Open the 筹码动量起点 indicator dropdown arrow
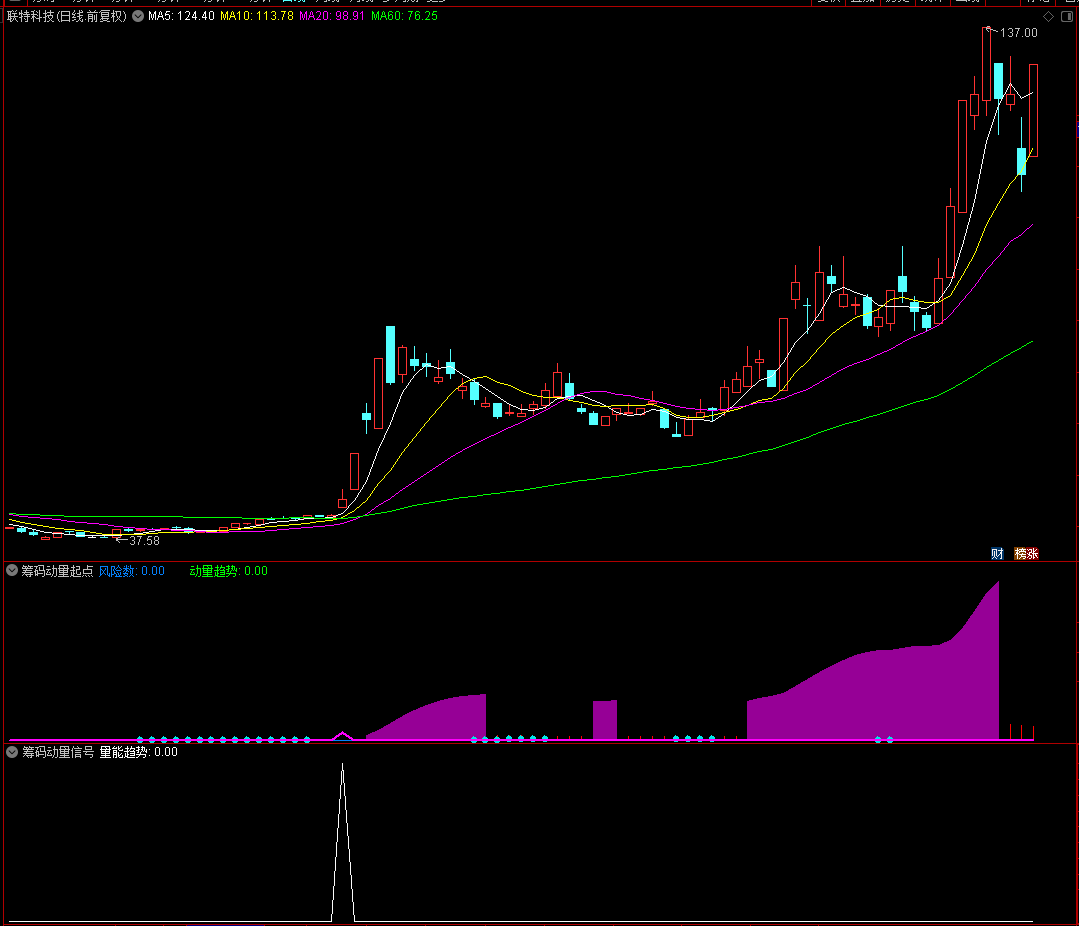Viewport: 1079px width, 926px height. pyautogui.click(x=13, y=571)
